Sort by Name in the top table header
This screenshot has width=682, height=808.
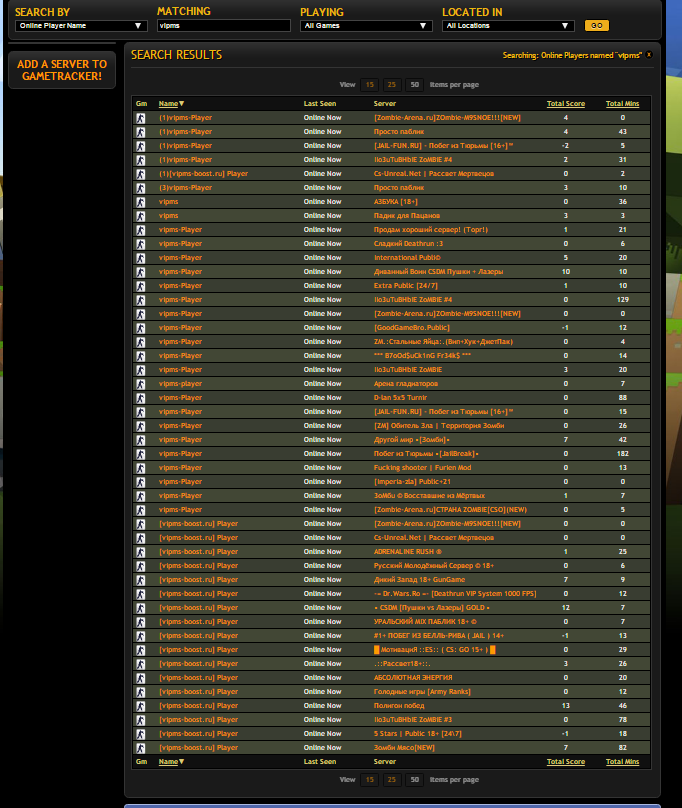tap(171, 104)
